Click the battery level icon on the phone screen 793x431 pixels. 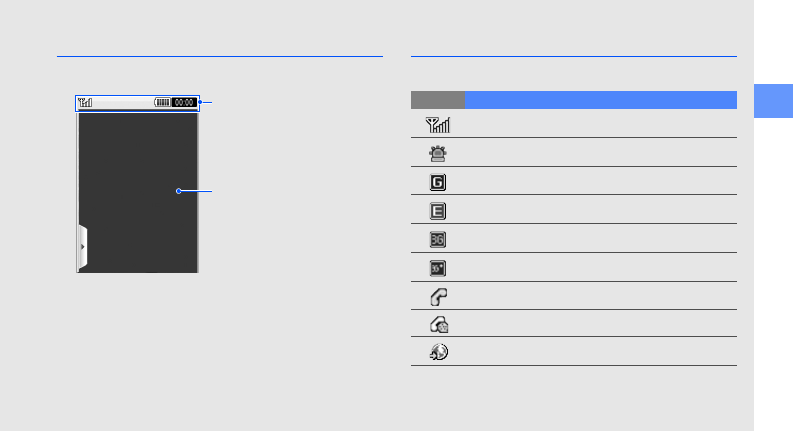(162, 102)
